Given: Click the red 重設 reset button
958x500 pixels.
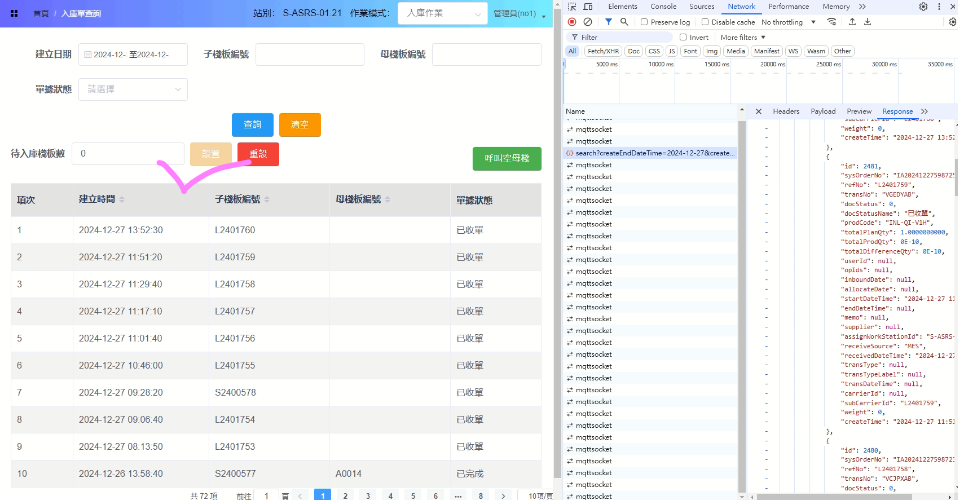Looking at the screenshot, I should [258, 154].
